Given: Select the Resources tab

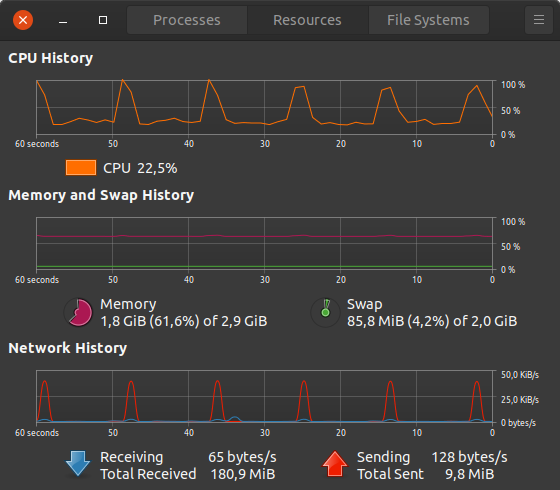Looking at the screenshot, I should pos(308,20).
